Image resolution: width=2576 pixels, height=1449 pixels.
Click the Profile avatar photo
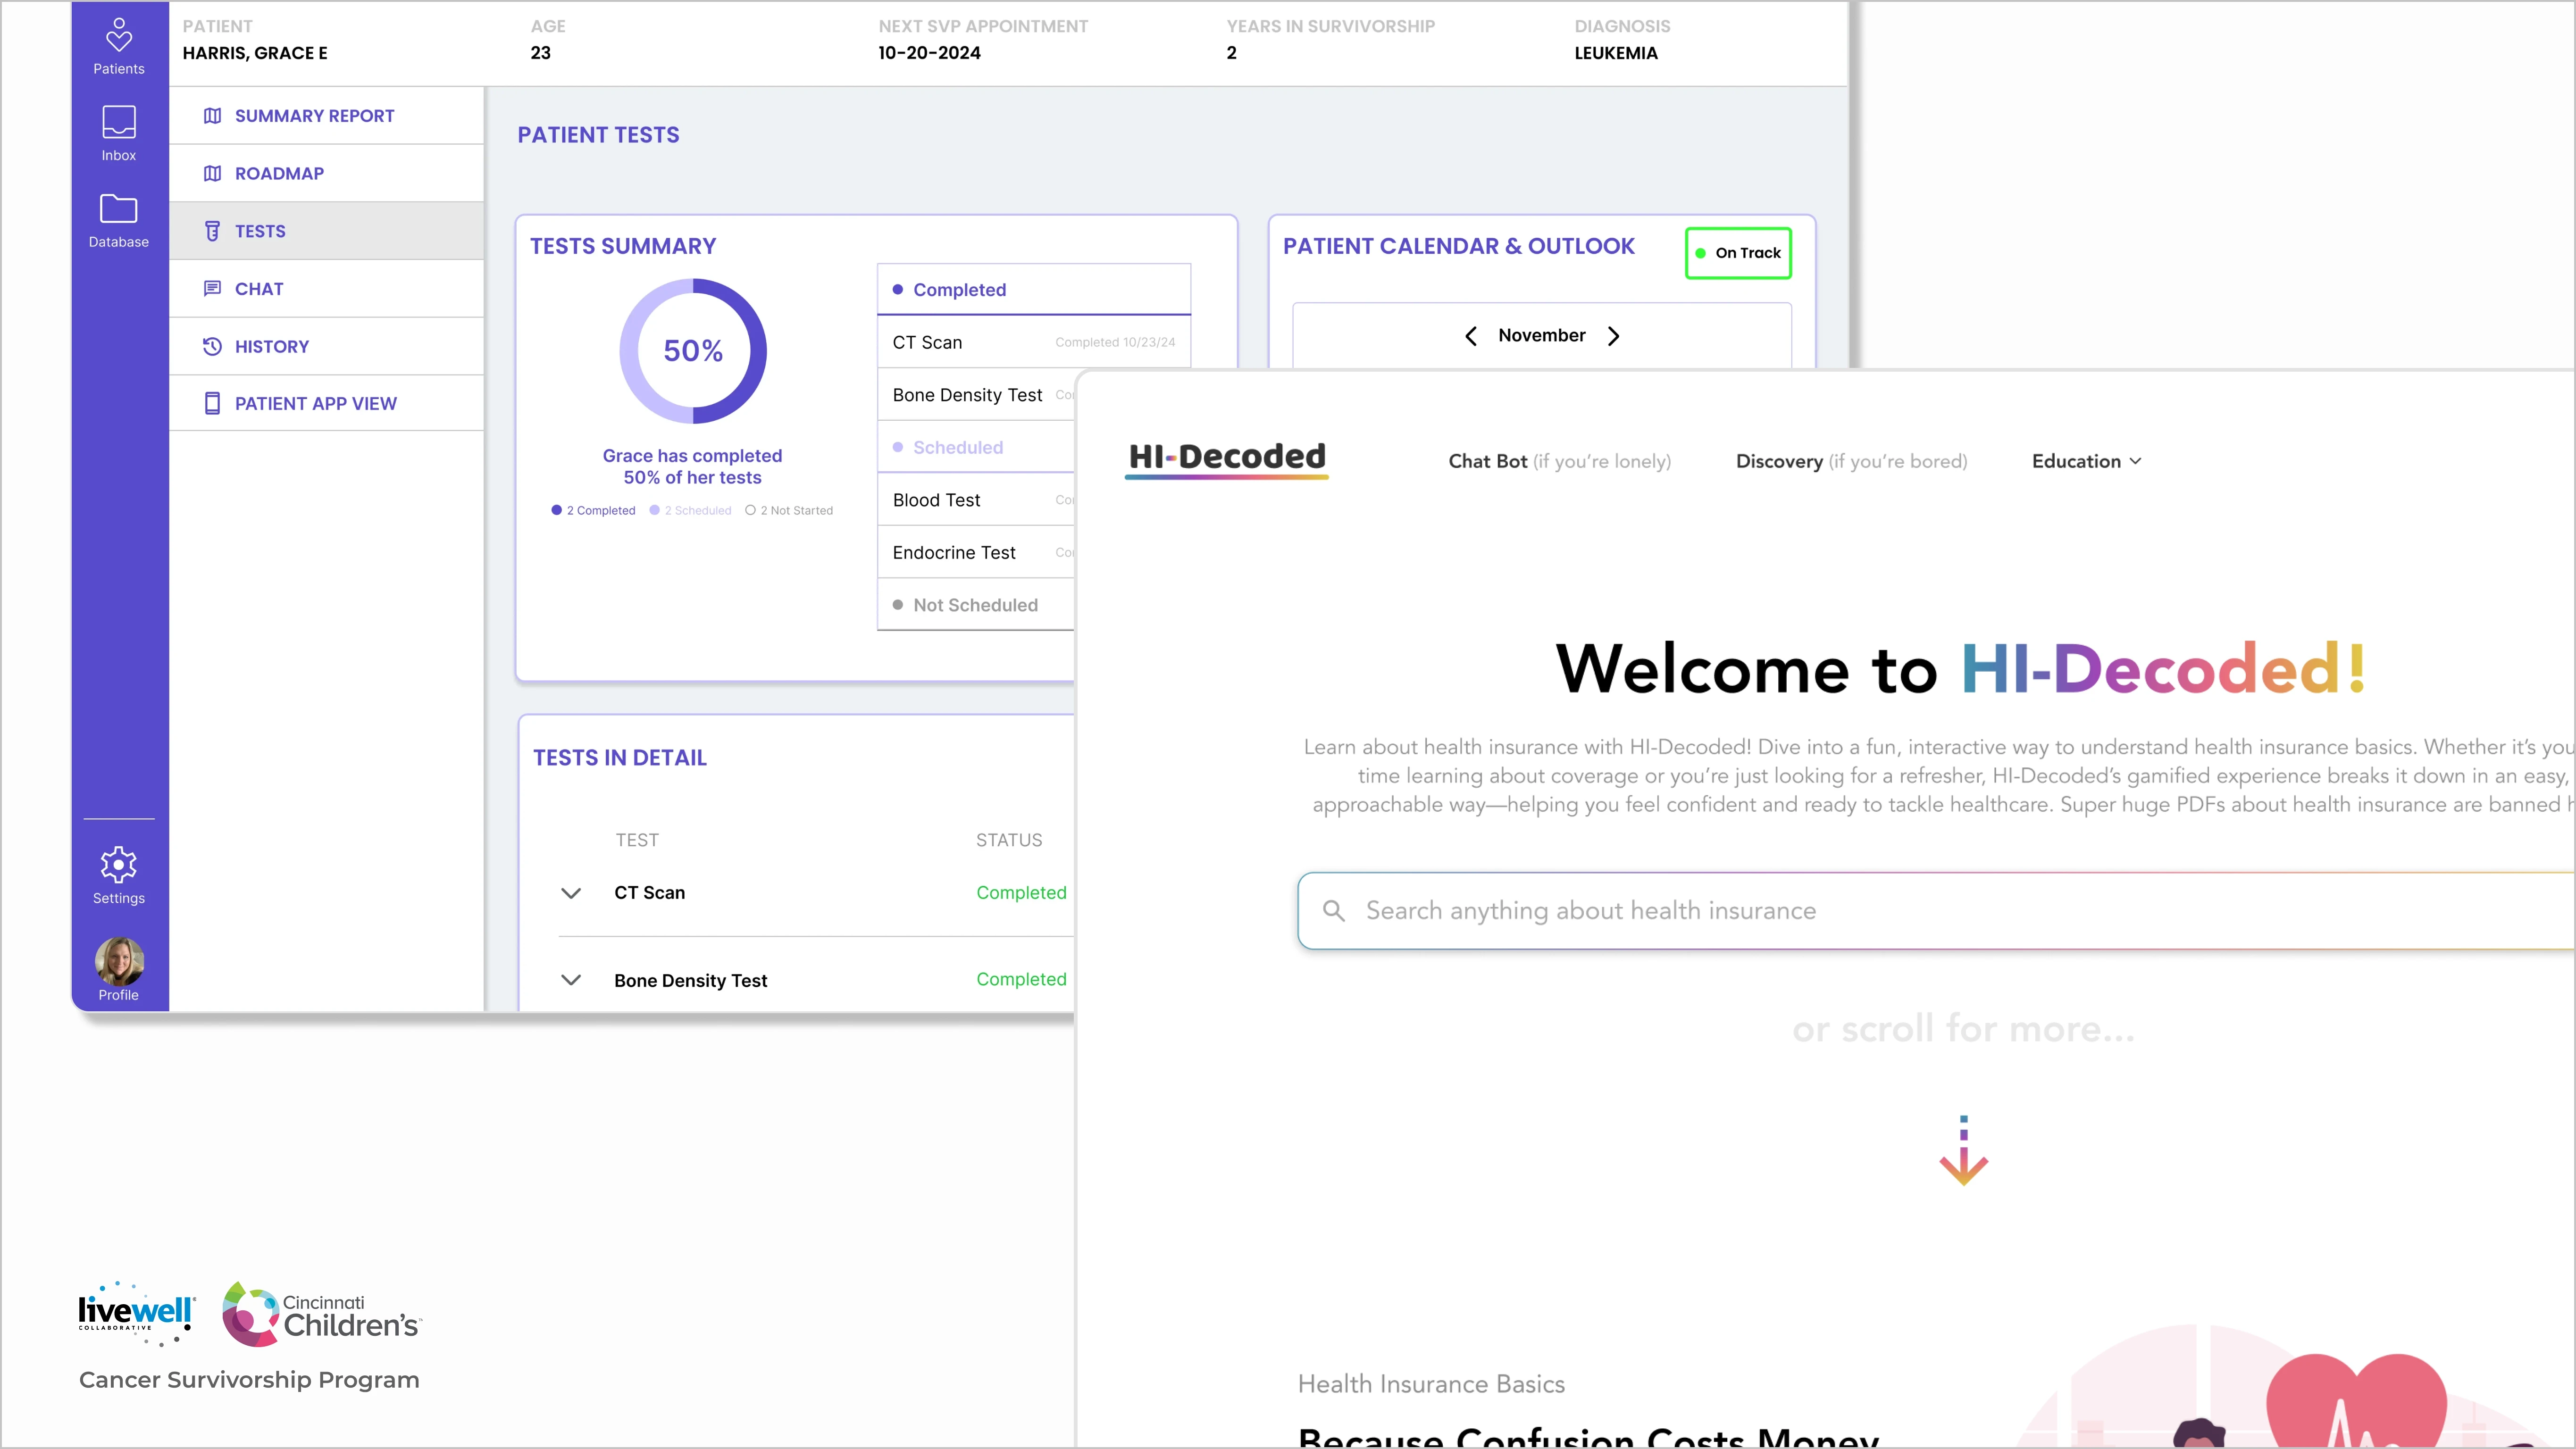pos(118,962)
